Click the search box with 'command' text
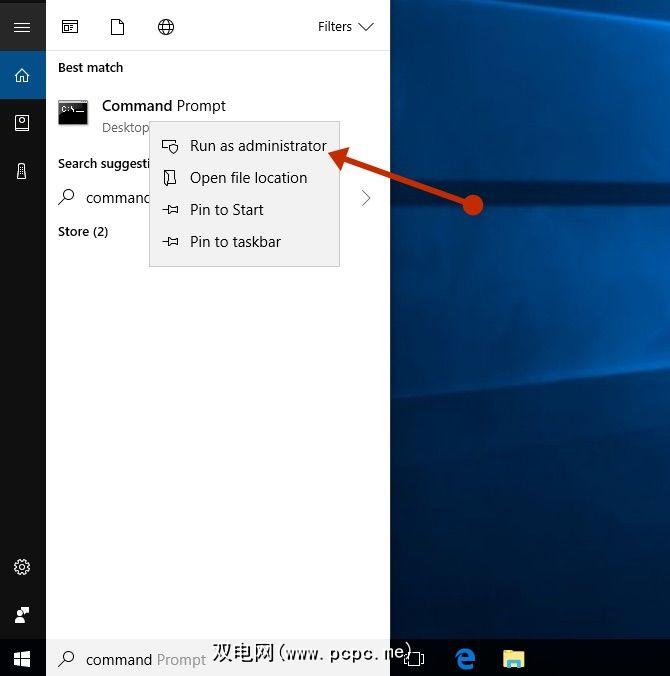The image size is (670, 676). point(218,658)
